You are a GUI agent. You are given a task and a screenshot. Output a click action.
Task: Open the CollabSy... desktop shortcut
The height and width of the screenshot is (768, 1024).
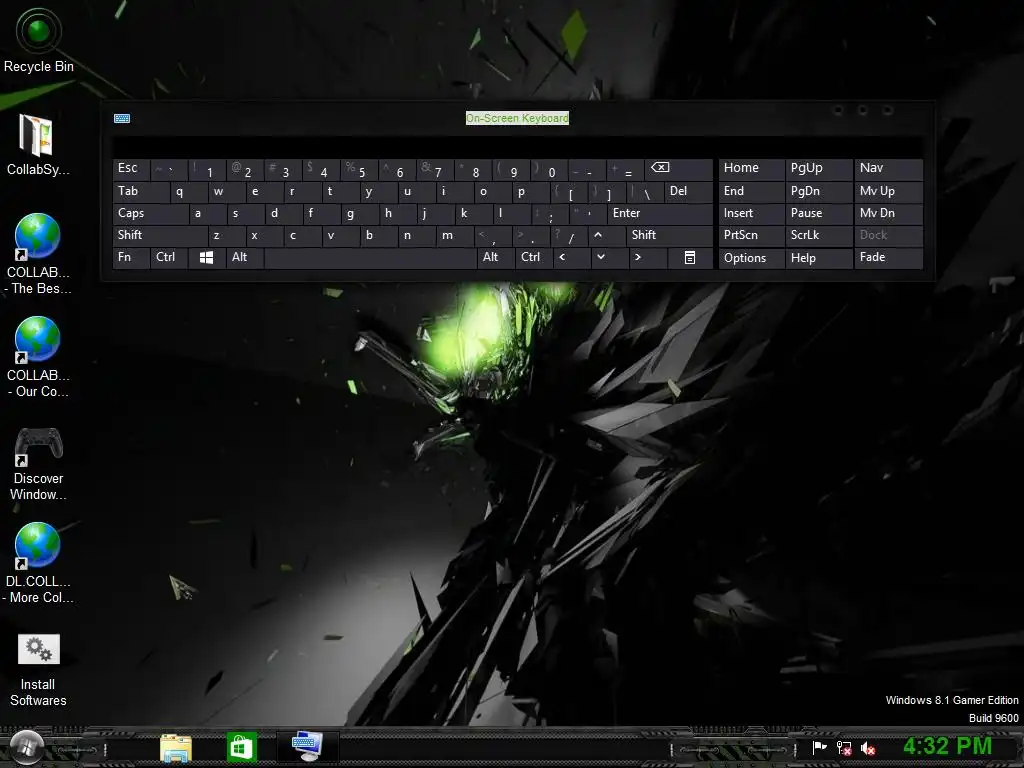coord(37,145)
